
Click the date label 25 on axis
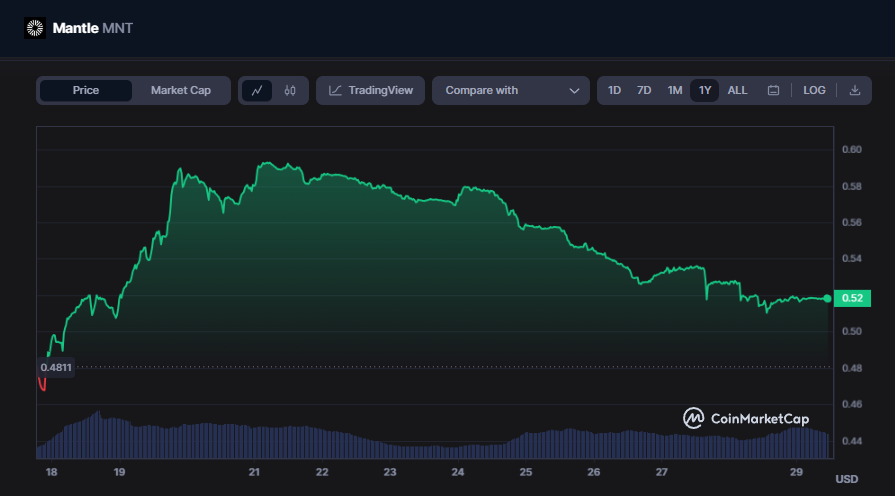click(526, 472)
